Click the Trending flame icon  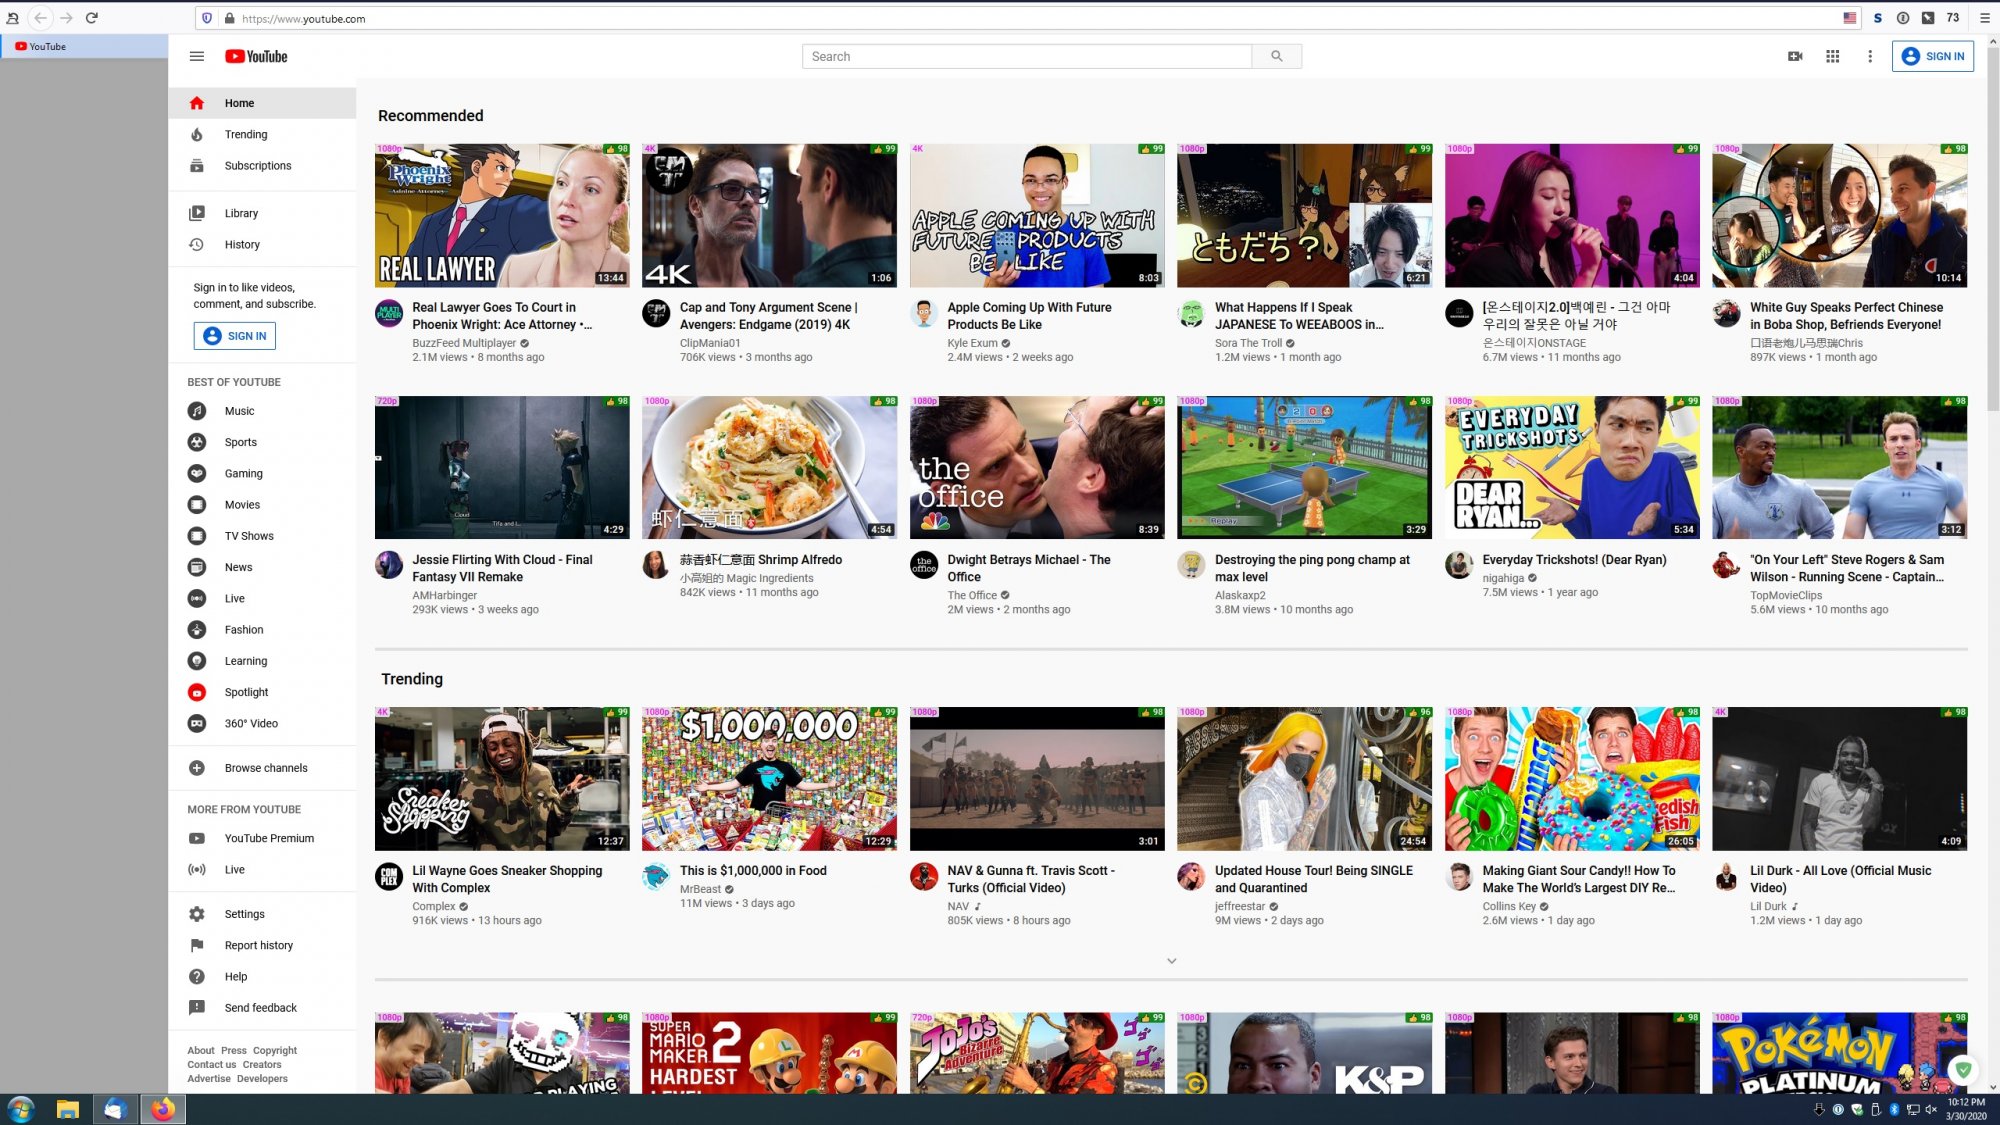click(x=197, y=135)
